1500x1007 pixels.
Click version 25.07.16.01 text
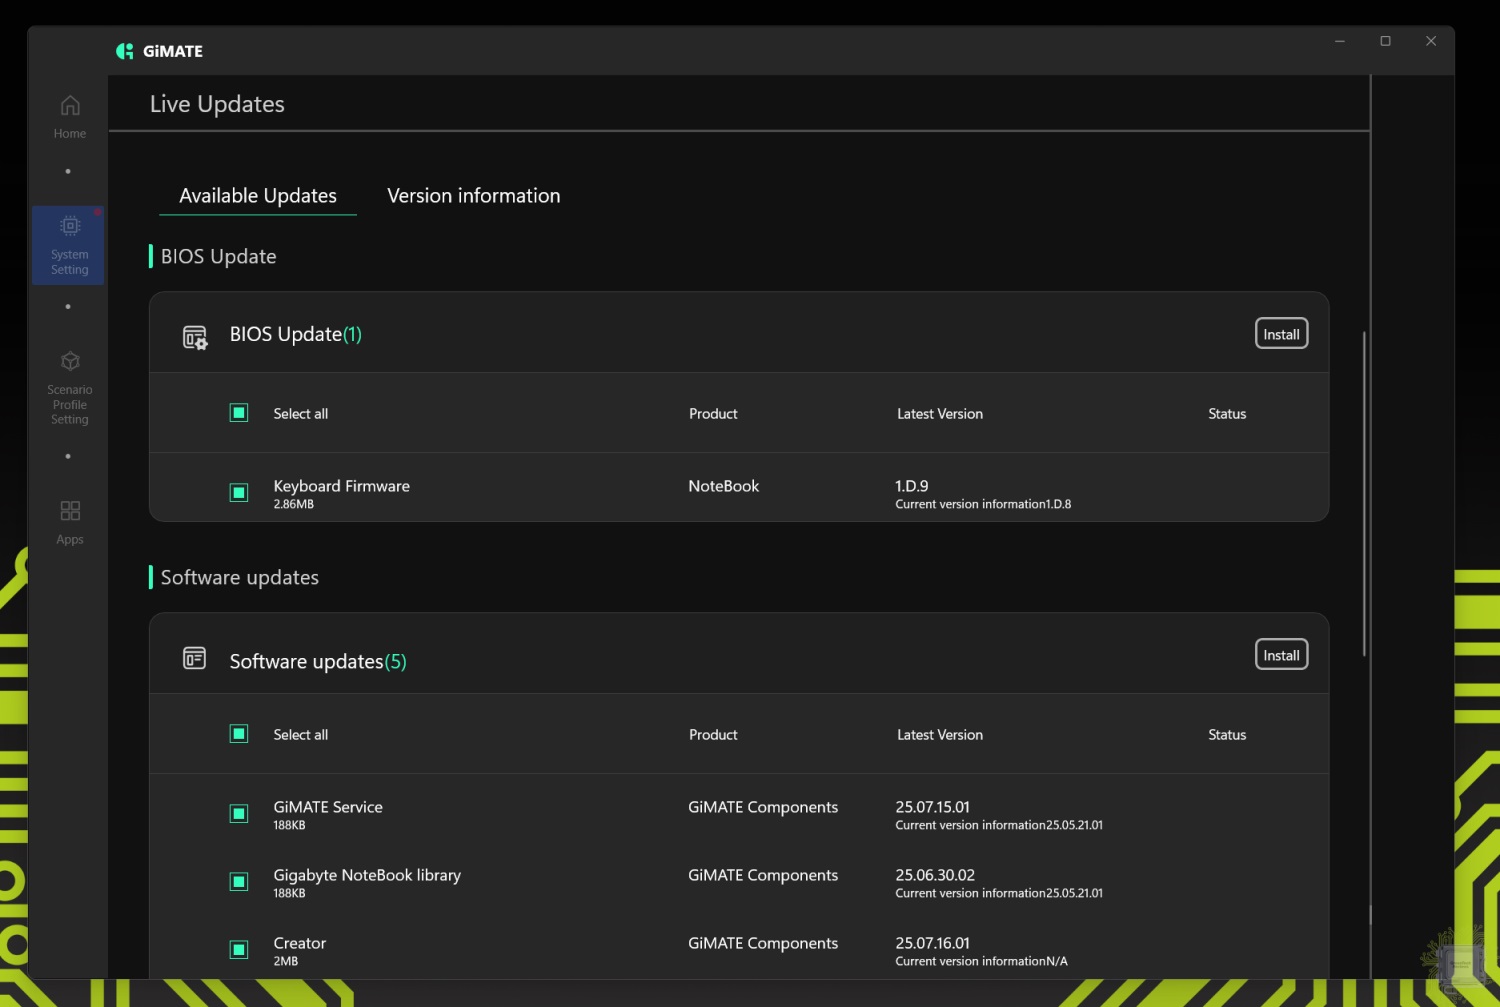933,943
